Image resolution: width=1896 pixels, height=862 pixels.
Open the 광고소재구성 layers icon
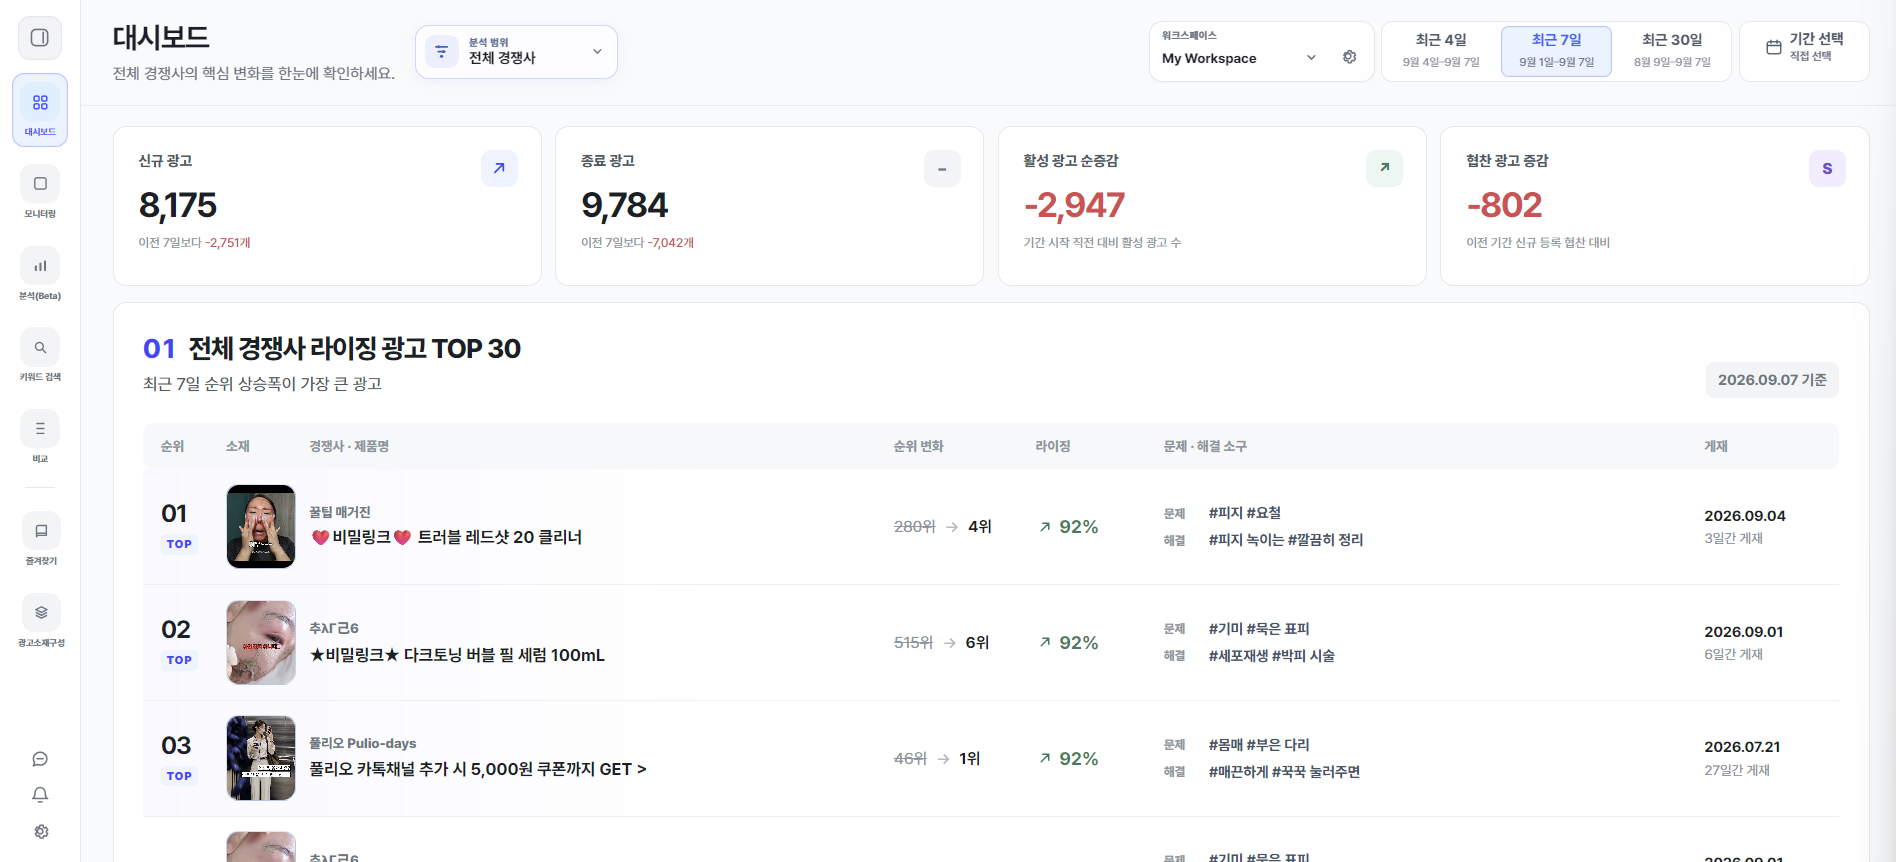point(41,613)
